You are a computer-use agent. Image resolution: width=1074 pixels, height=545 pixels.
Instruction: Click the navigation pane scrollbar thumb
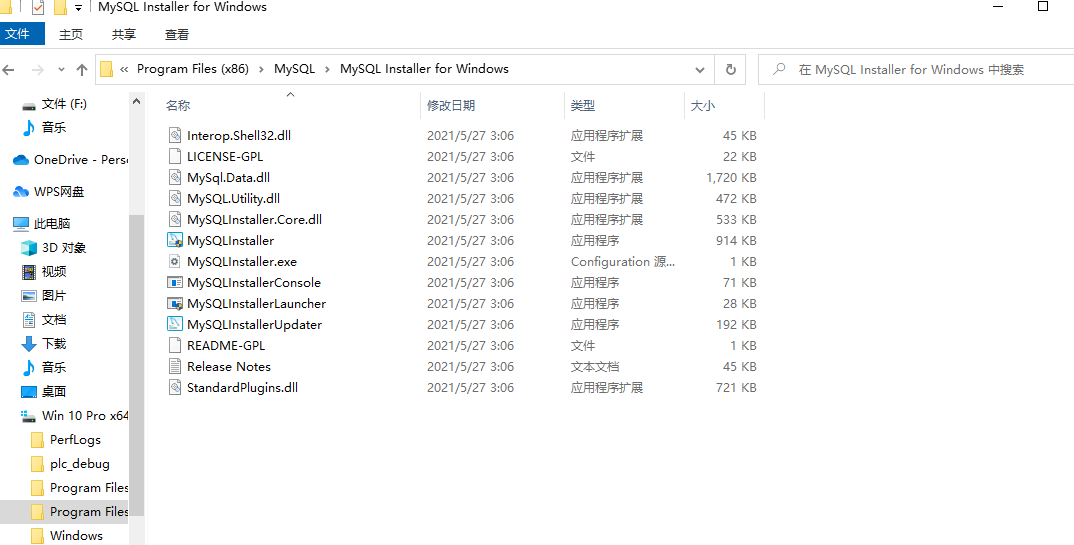coord(136,365)
